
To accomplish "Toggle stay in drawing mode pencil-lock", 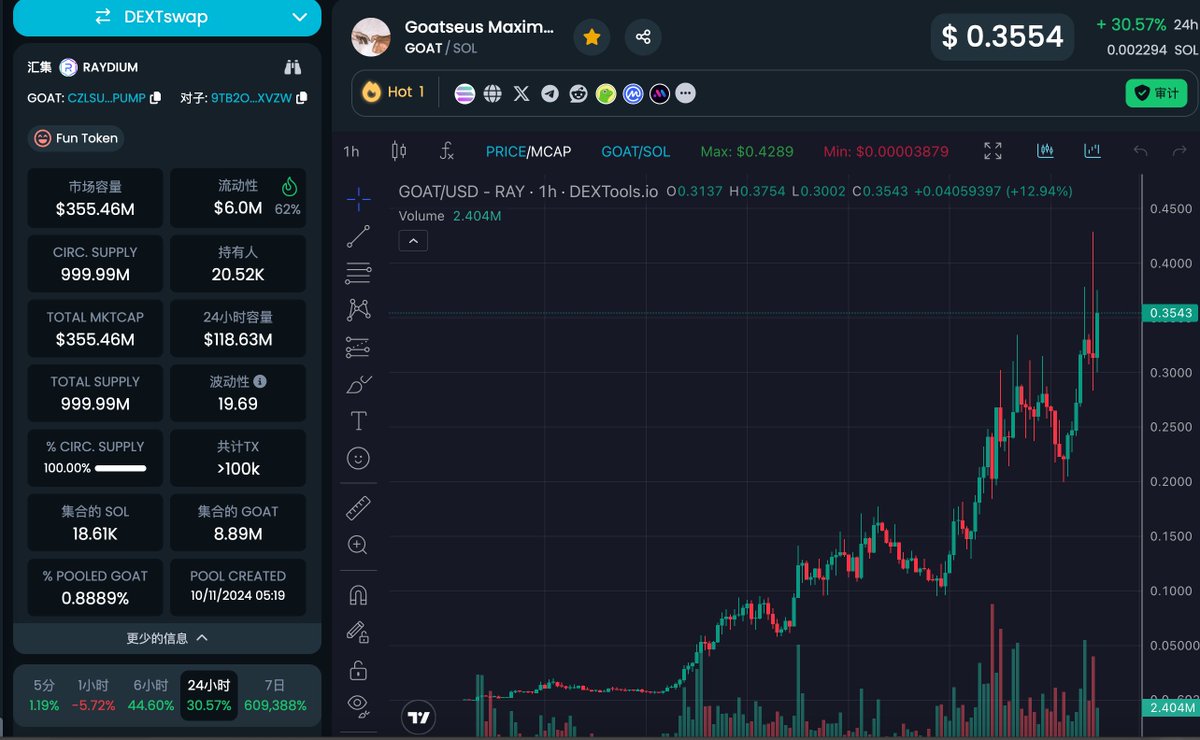I will pos(358,632).
